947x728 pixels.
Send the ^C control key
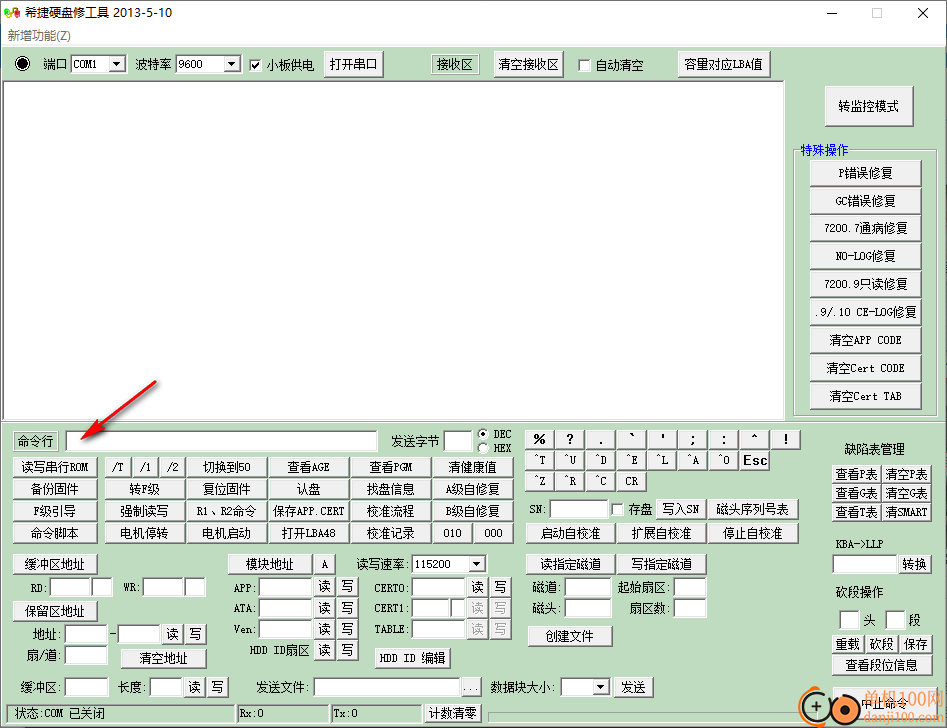(x=601, y=482)
